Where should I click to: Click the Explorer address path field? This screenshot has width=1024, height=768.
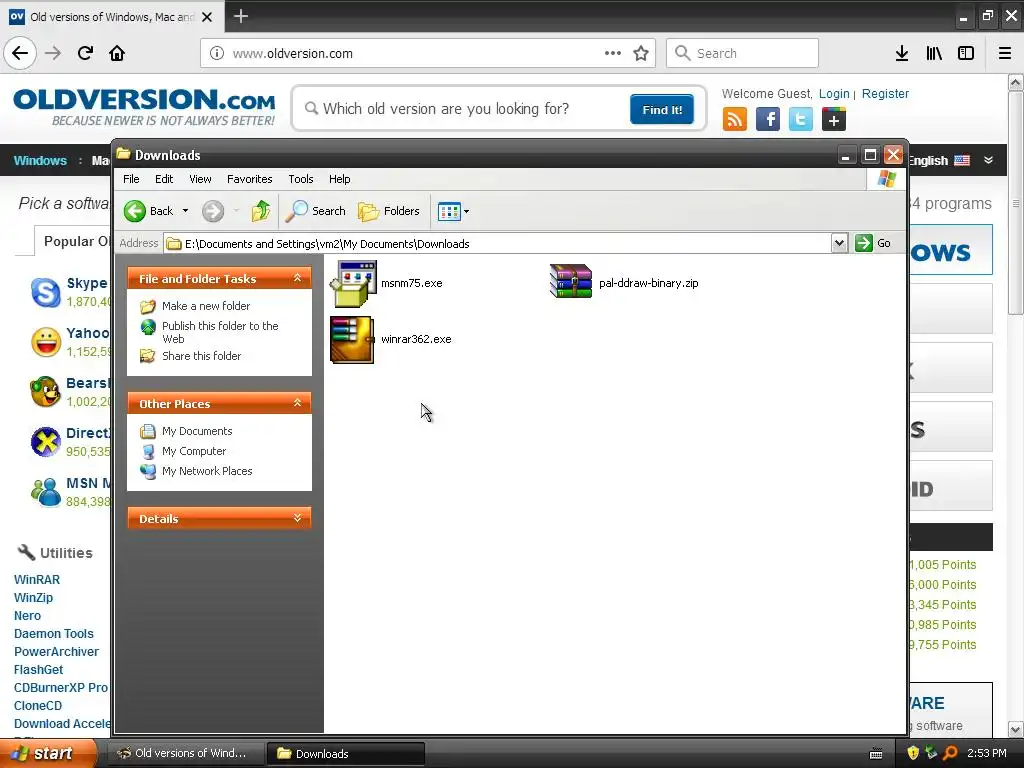(498, 244)
